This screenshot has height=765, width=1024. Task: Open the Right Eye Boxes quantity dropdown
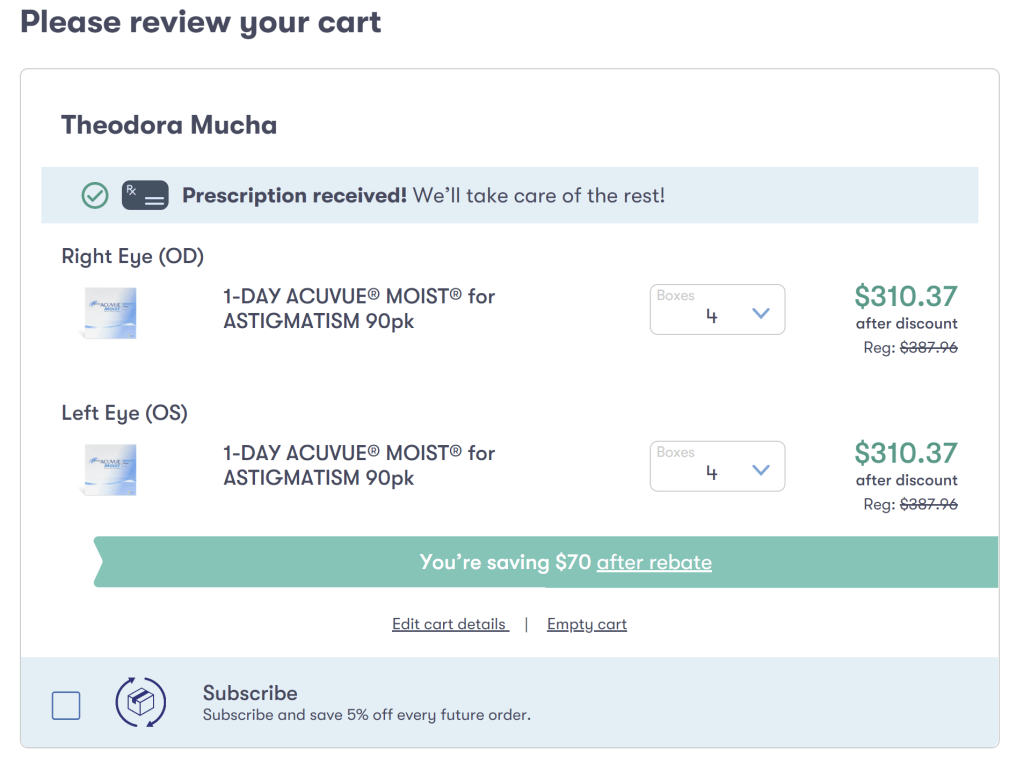click(x=717, y=310)
